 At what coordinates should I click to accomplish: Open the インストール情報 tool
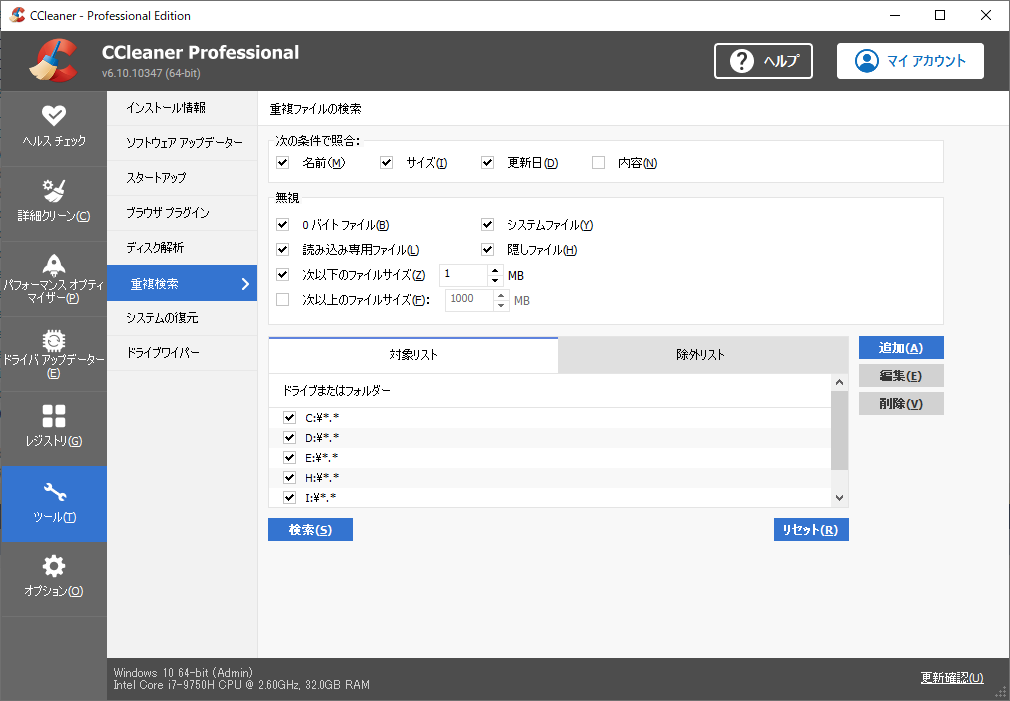point(182,108)
